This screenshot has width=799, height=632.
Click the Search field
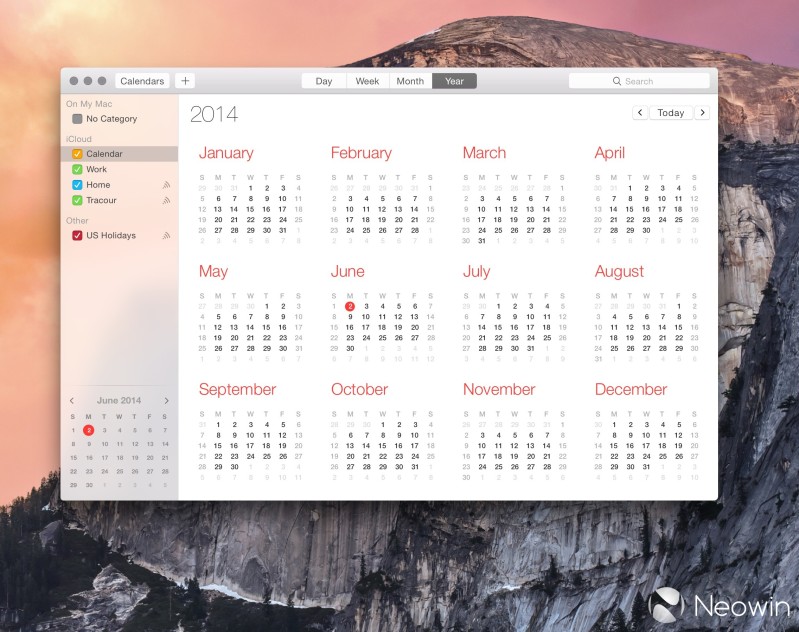click(639, 81)
